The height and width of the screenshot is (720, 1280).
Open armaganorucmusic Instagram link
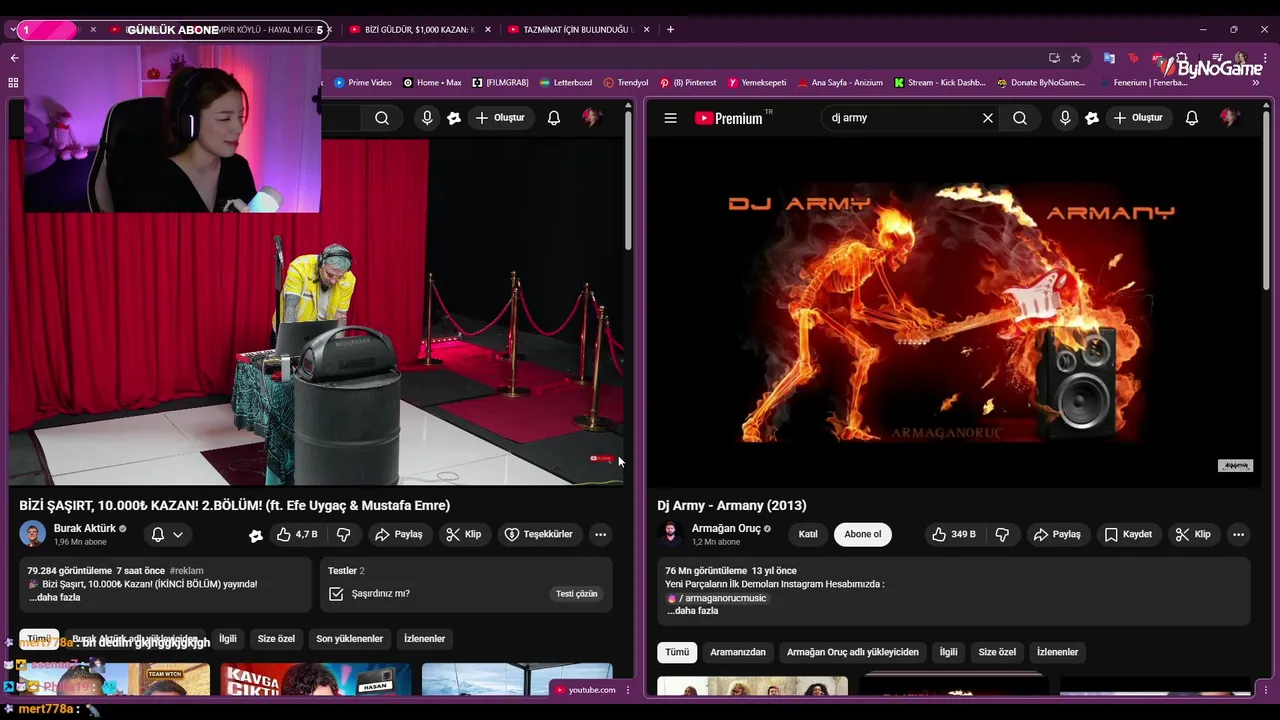click(x=717, y=598)
